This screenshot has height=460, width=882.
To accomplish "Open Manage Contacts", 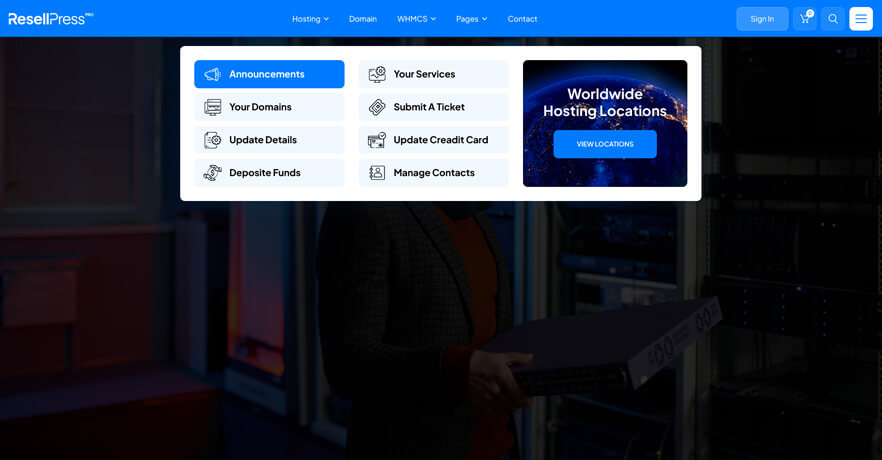I will point(434,173).
